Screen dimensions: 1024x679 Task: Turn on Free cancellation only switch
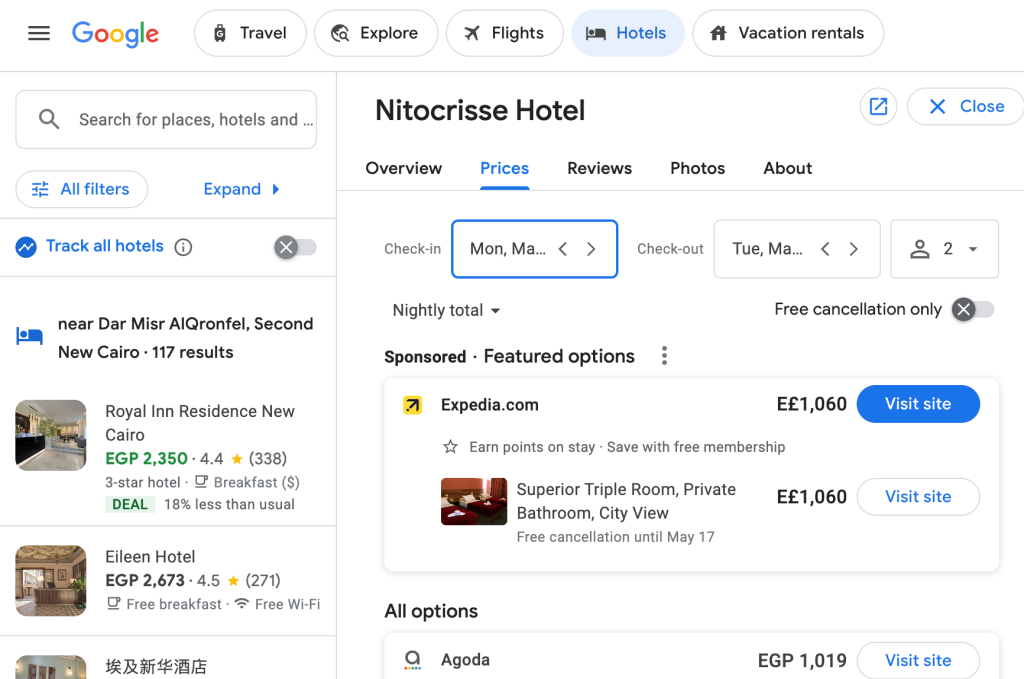click(x=972, y=310)
